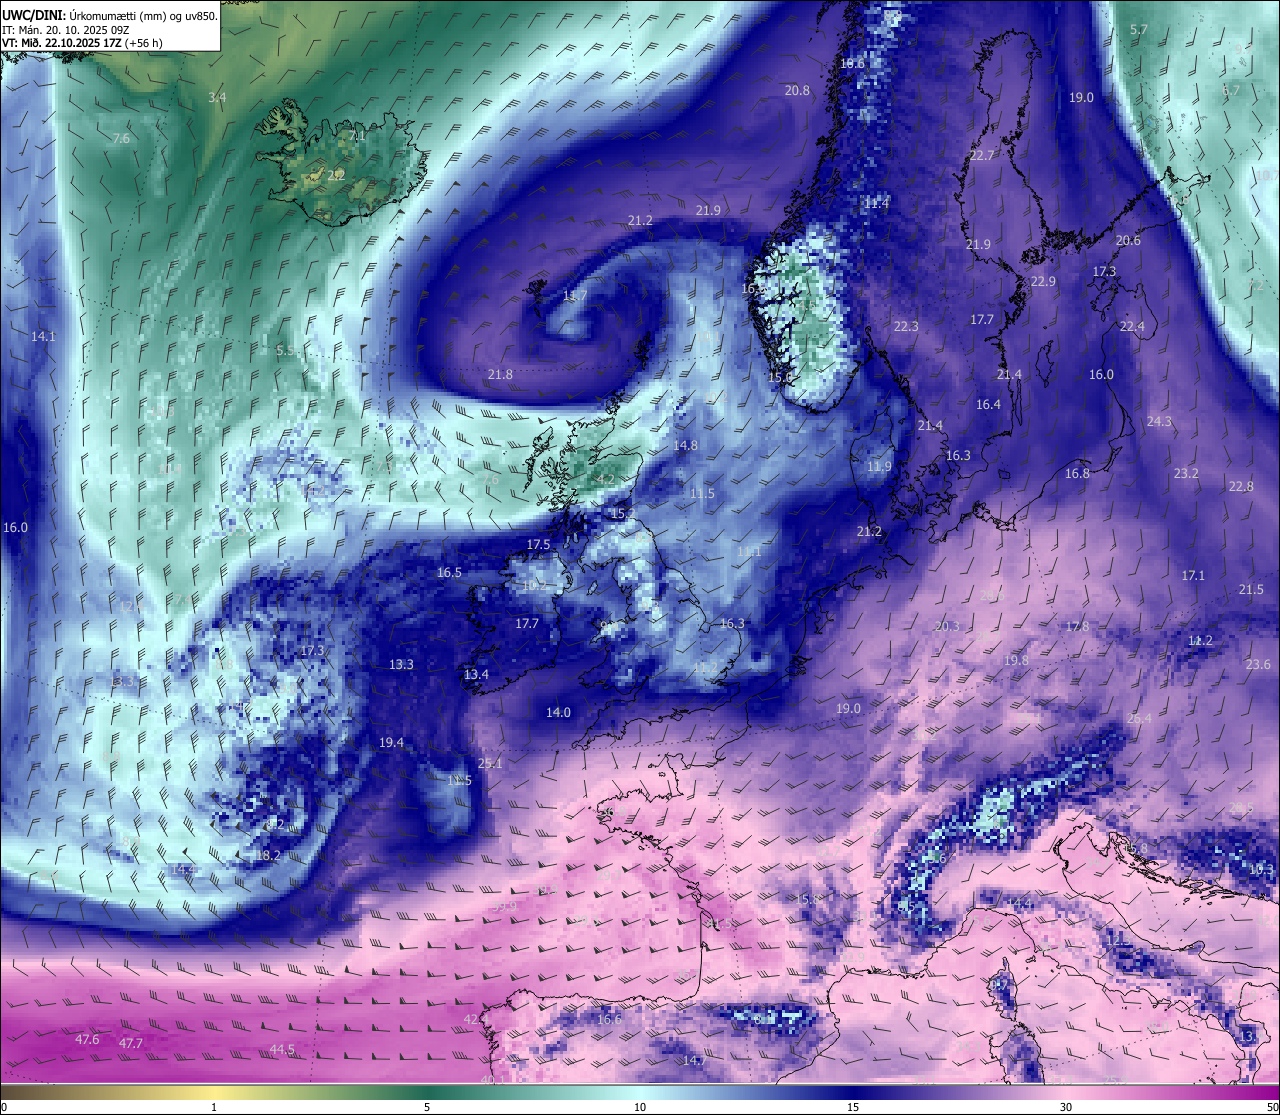This screenshot has height=1115, width=1280.
Task: Select the 11.9 value over Denmark
Action: point(879,467)
